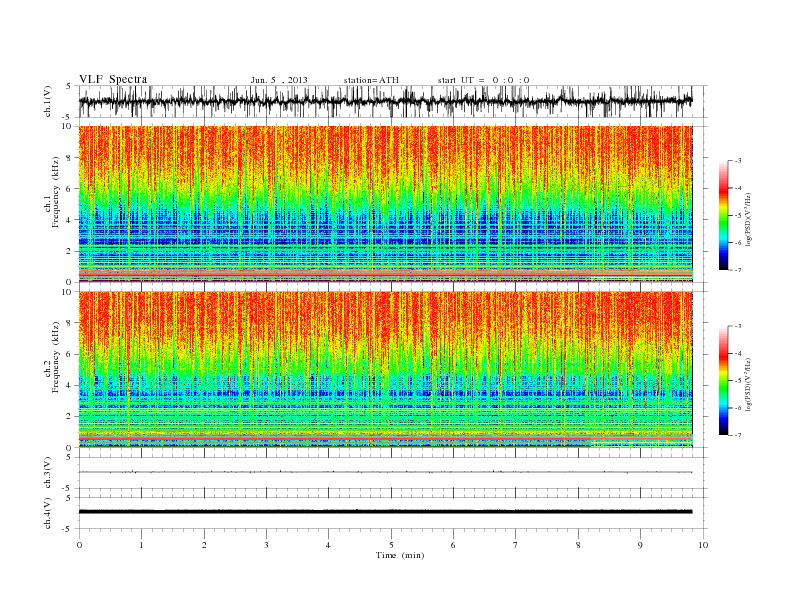This screenshot has height=612, width=792.
Task: Click the "5" tick of ch.1(V) waveform axis
Action: tap(68, 86)
